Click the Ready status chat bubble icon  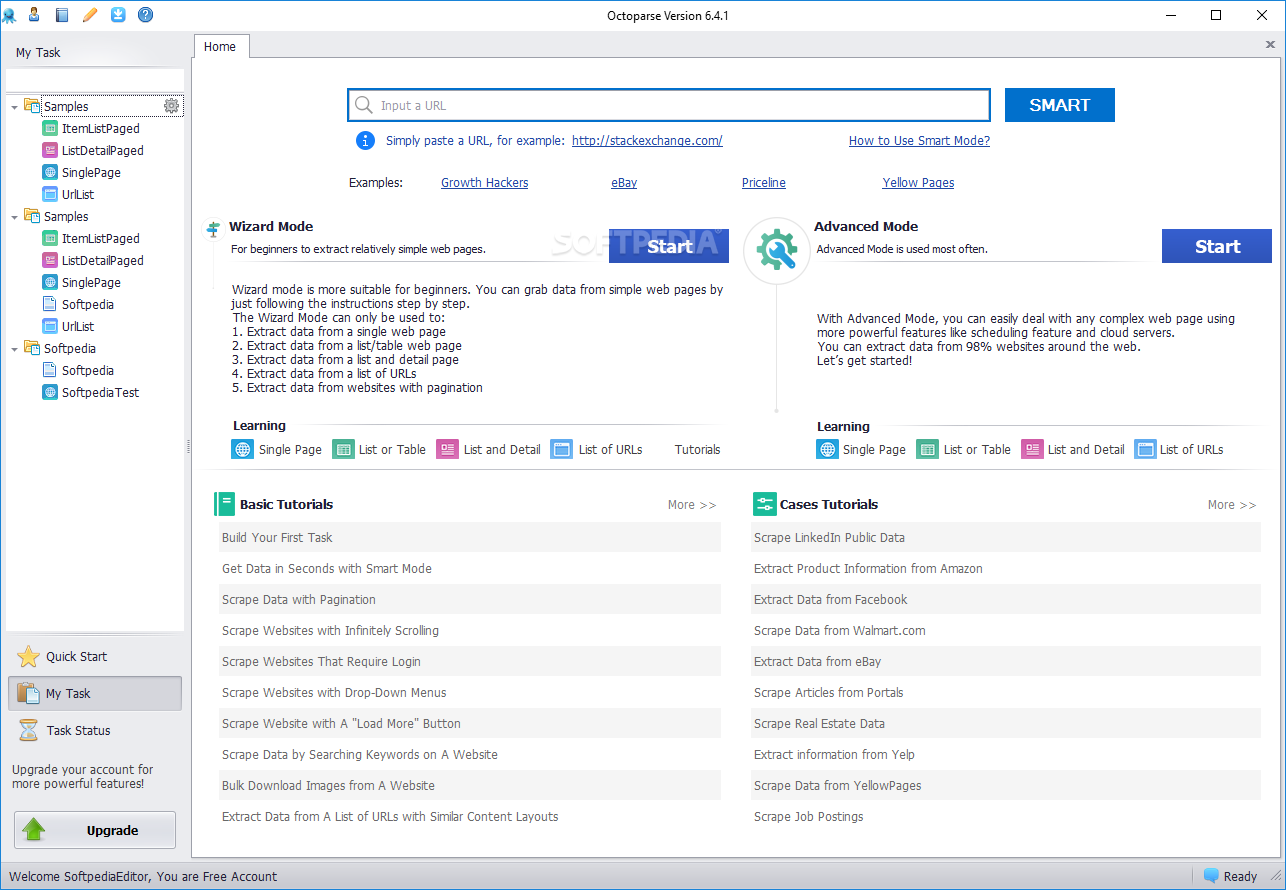pos(1211,876)
